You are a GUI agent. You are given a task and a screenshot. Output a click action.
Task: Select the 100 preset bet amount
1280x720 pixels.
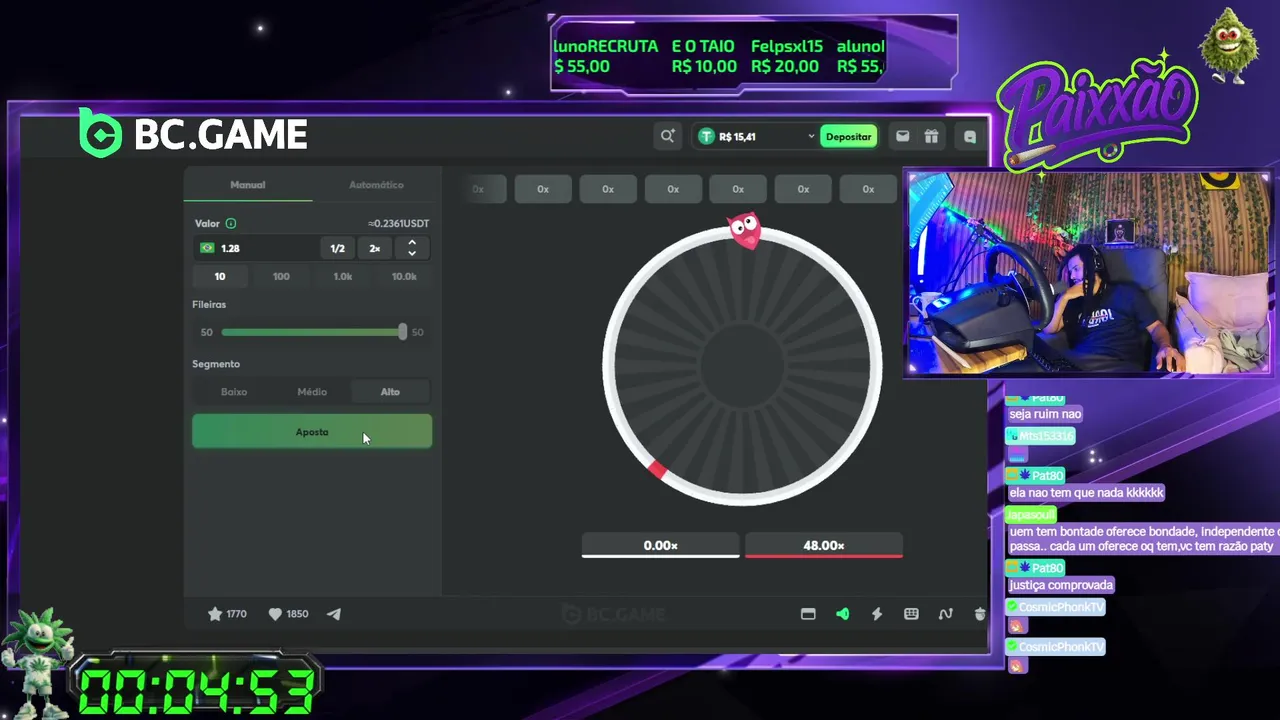click(x=281, y=277)
